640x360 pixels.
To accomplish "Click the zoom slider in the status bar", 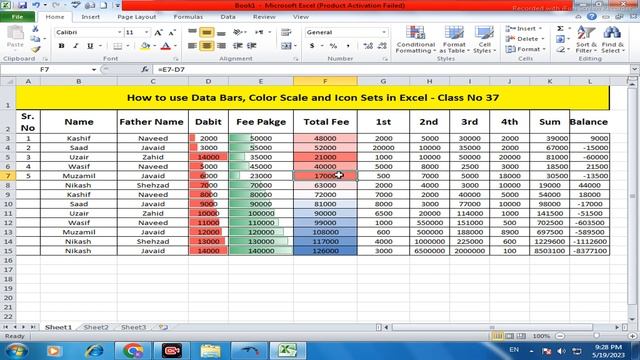I will click(x=597, y=336).
